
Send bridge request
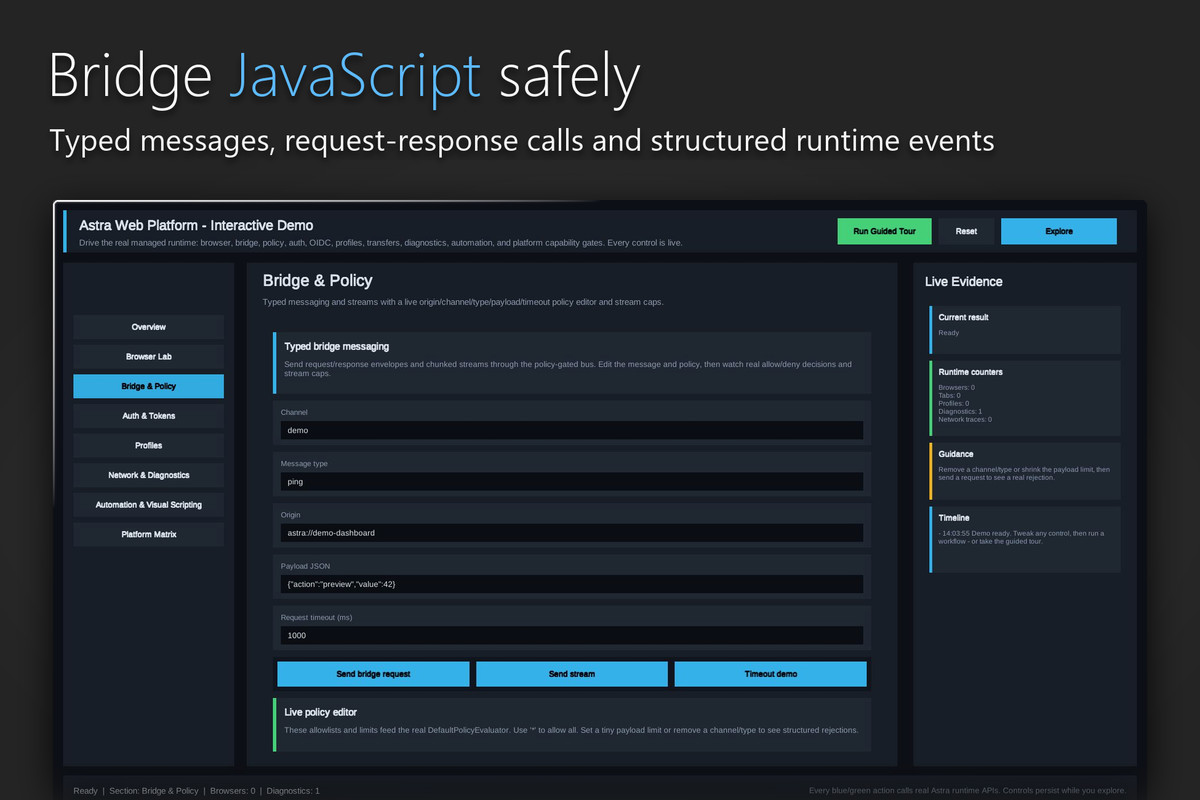(373, 674)
